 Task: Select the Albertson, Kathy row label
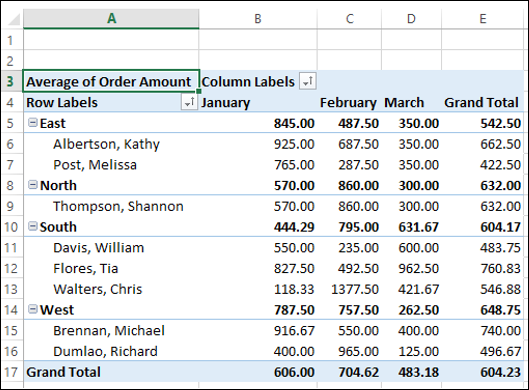(x=106, y=144)
